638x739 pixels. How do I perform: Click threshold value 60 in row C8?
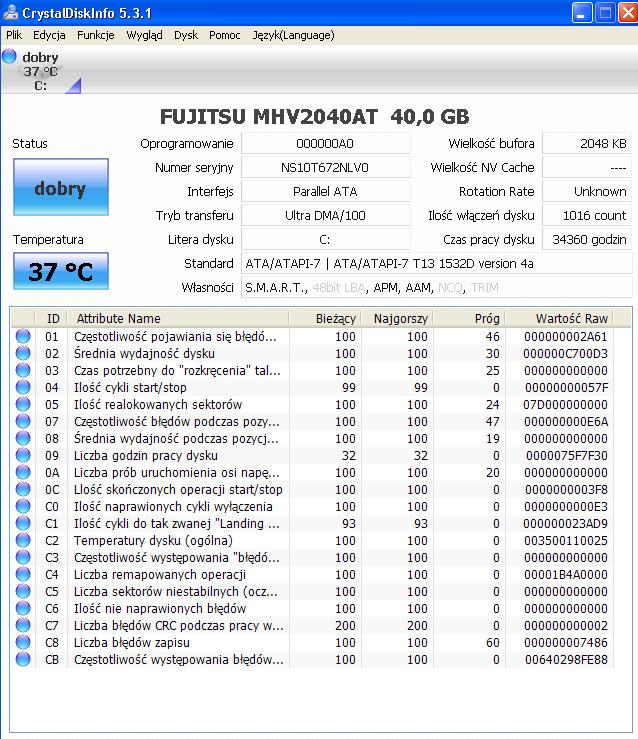click(x=493, y=642)
